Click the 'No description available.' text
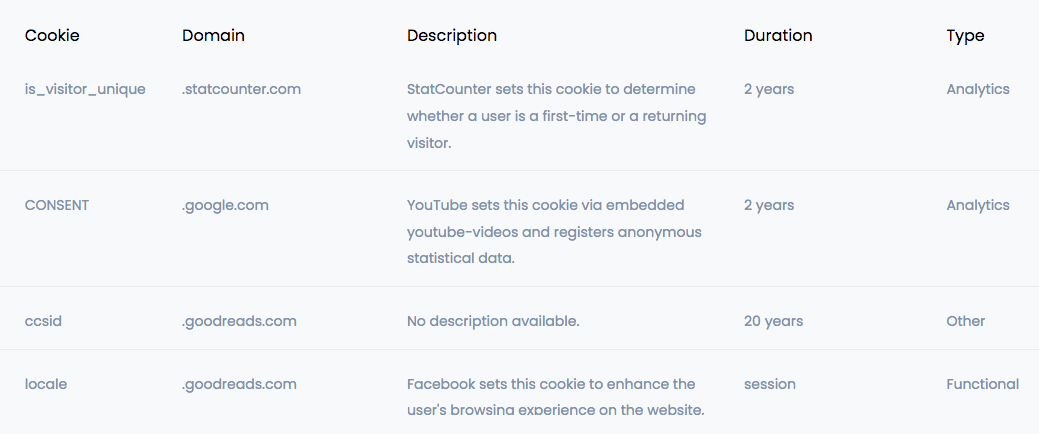The image size is (1039, 434). click(x=493, y=321)
